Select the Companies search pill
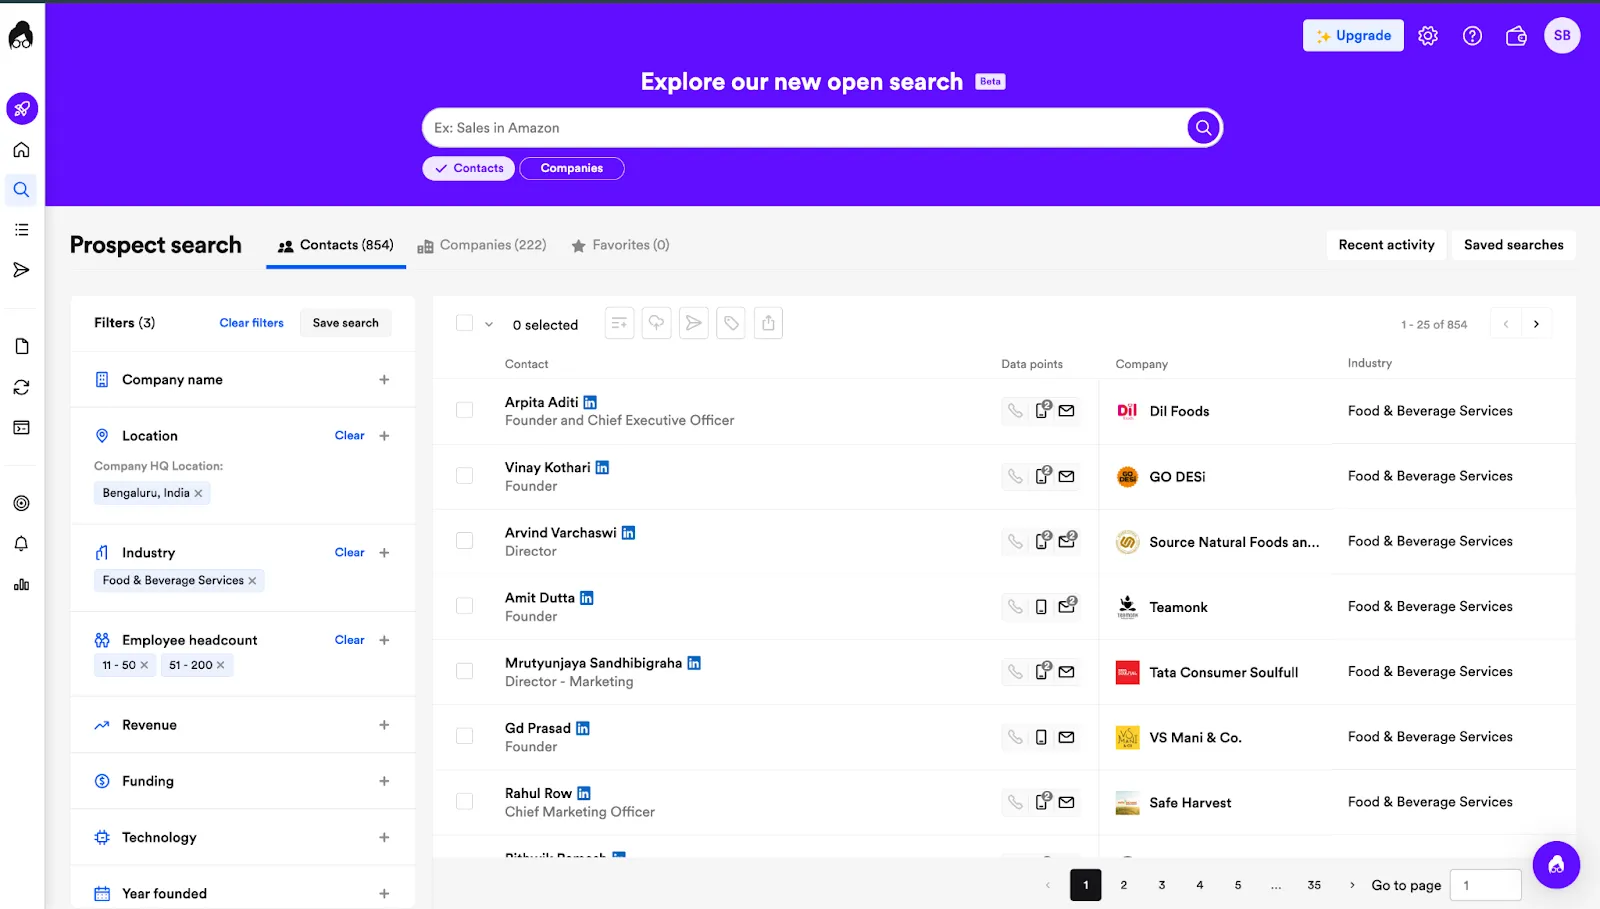Image resolution: width=1600 pixels, height=909 pixels. (572, 168)
